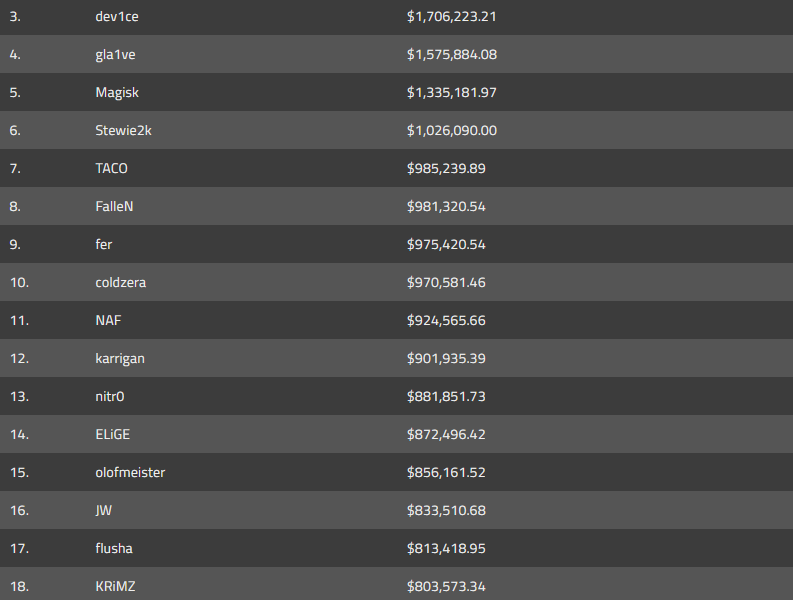Click the player name fer
793x600 pixels.
pyautogui.click(x=104, y=245)
